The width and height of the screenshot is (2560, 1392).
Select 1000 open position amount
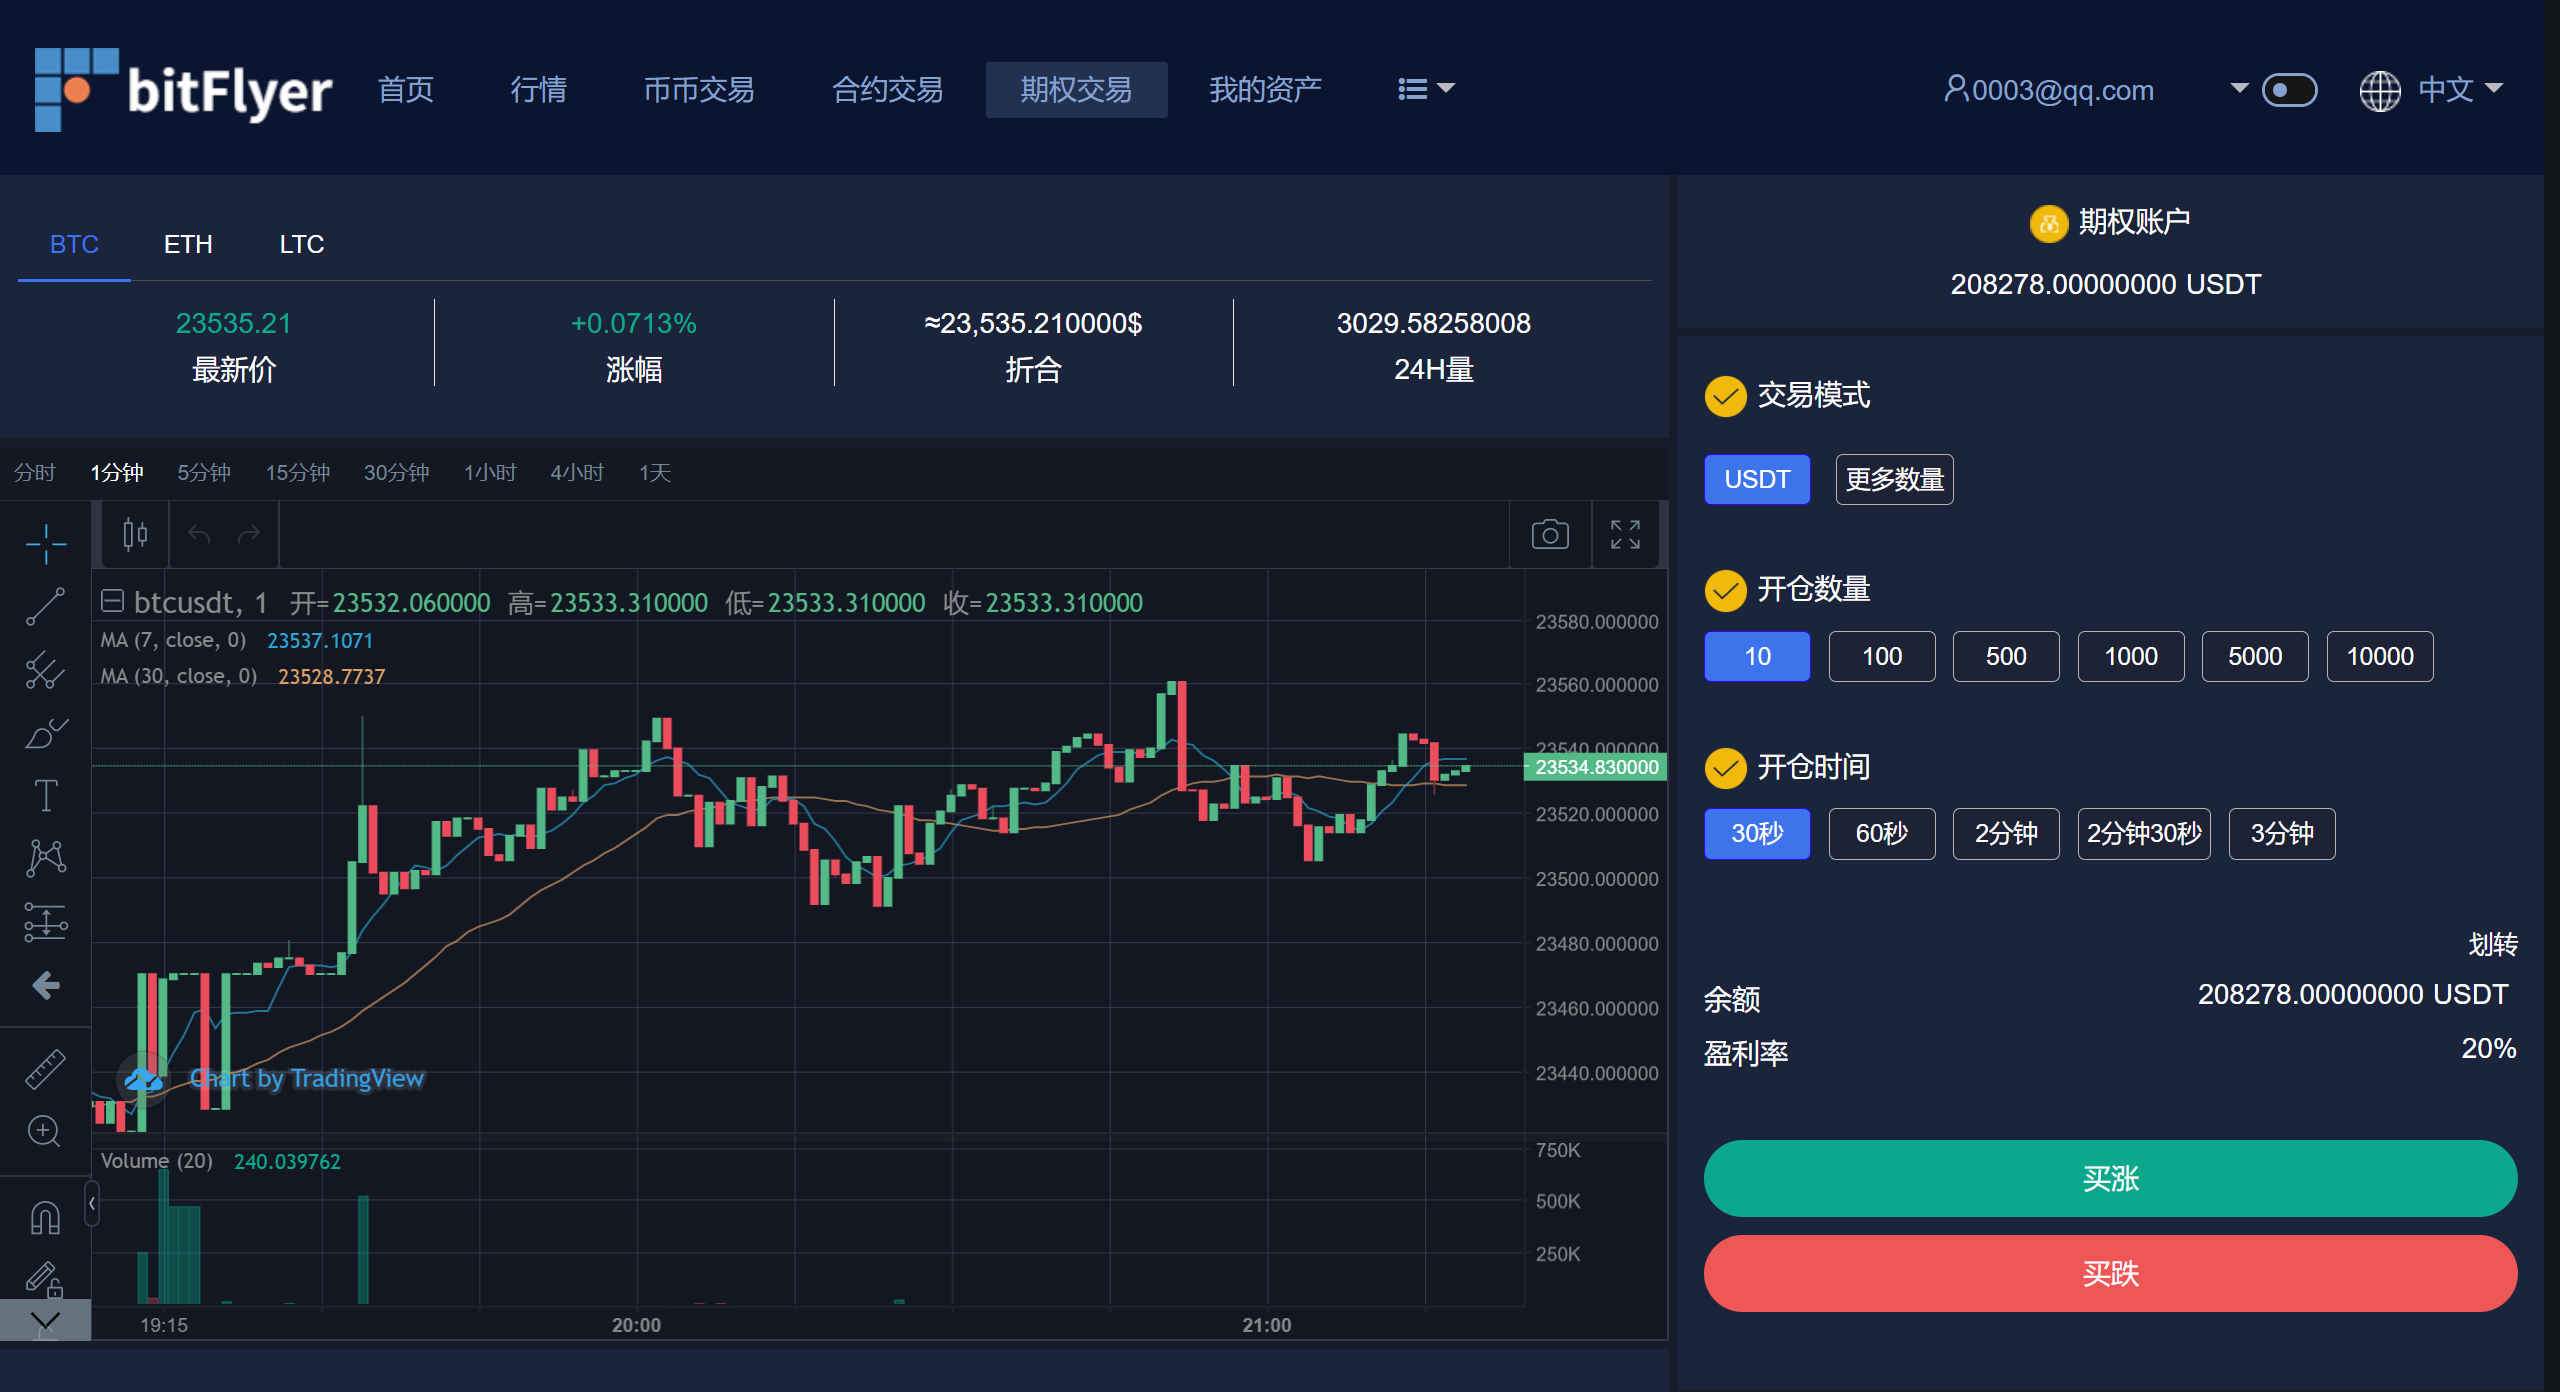[x=2130, y=657]
